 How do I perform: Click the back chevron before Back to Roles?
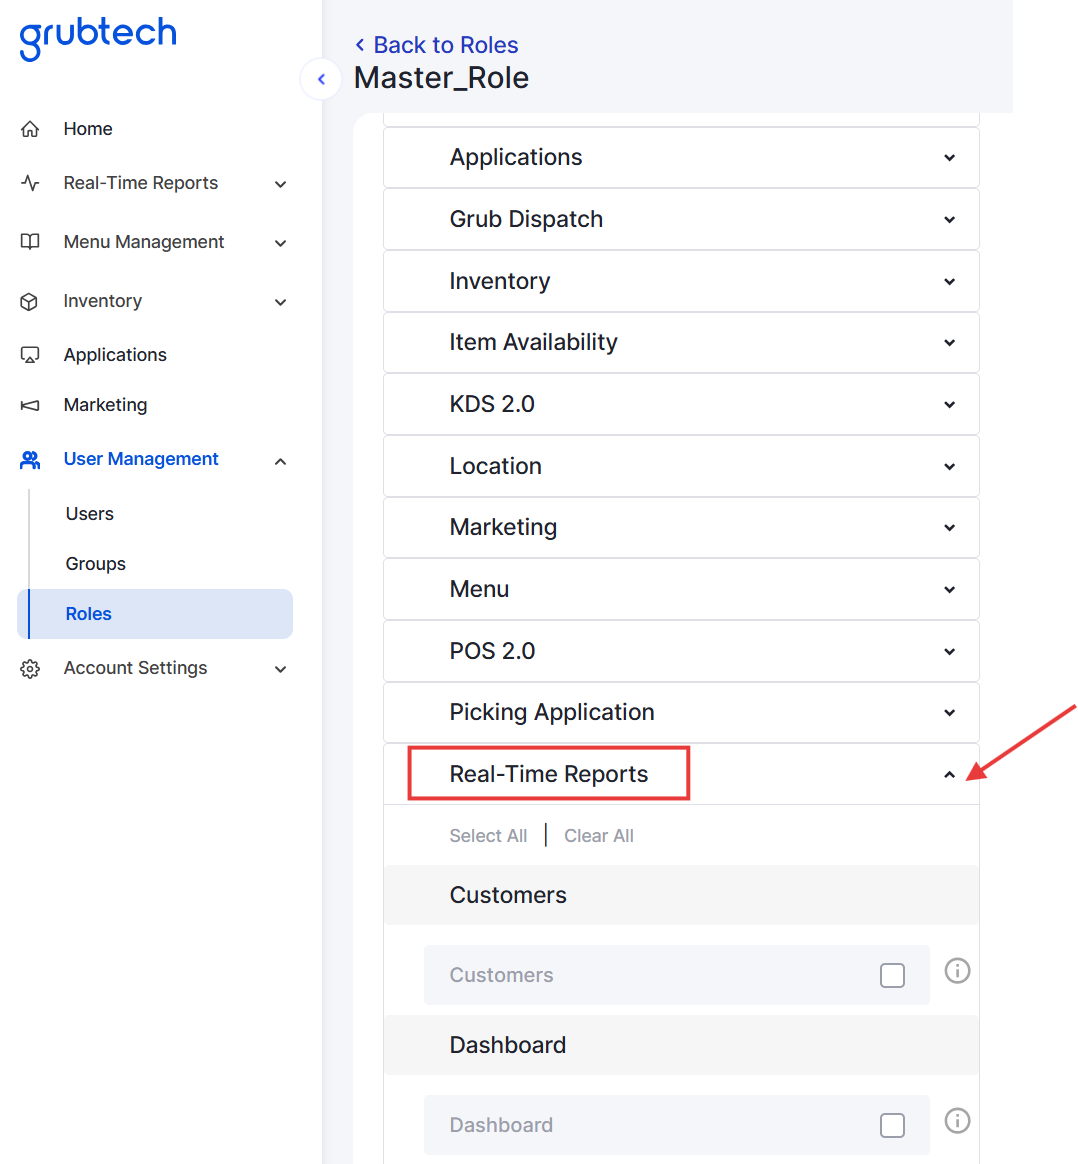(x=360, y=45)
